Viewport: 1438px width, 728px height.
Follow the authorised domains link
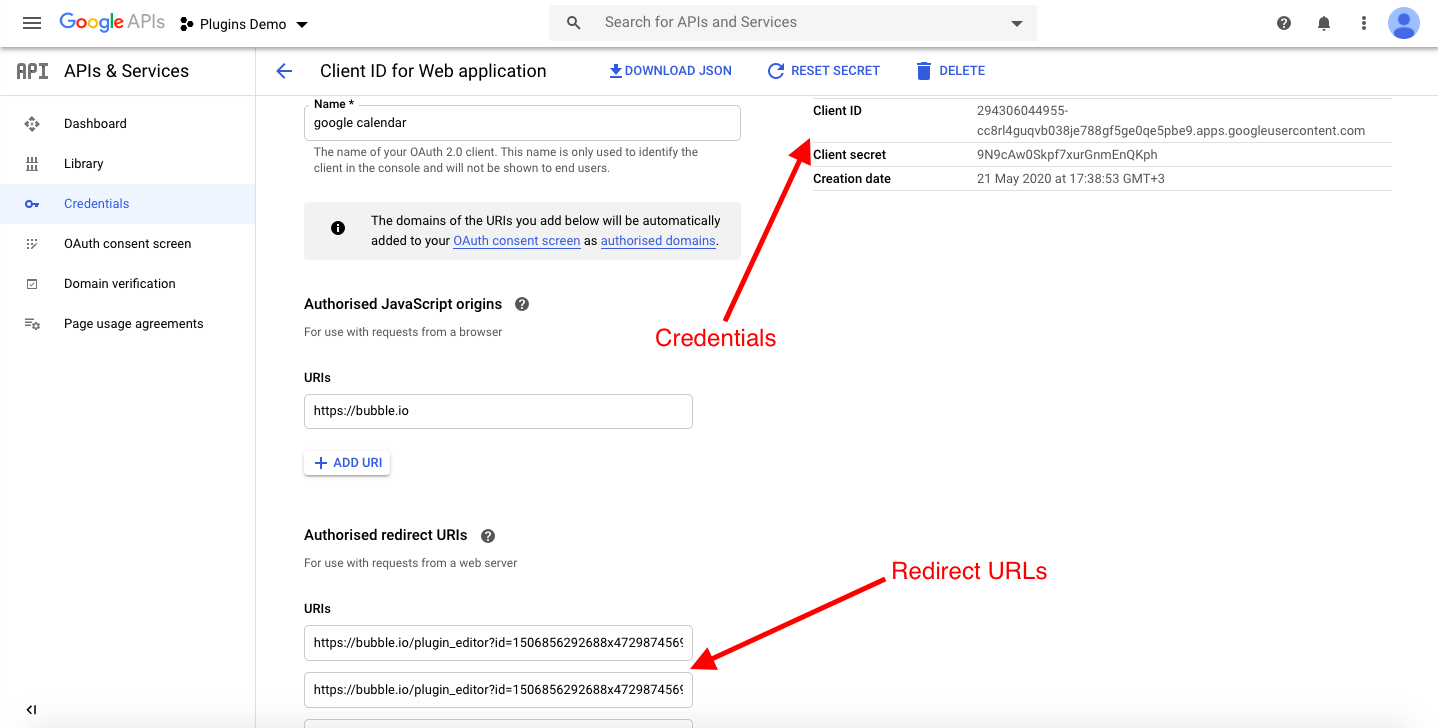pos(658,241)
